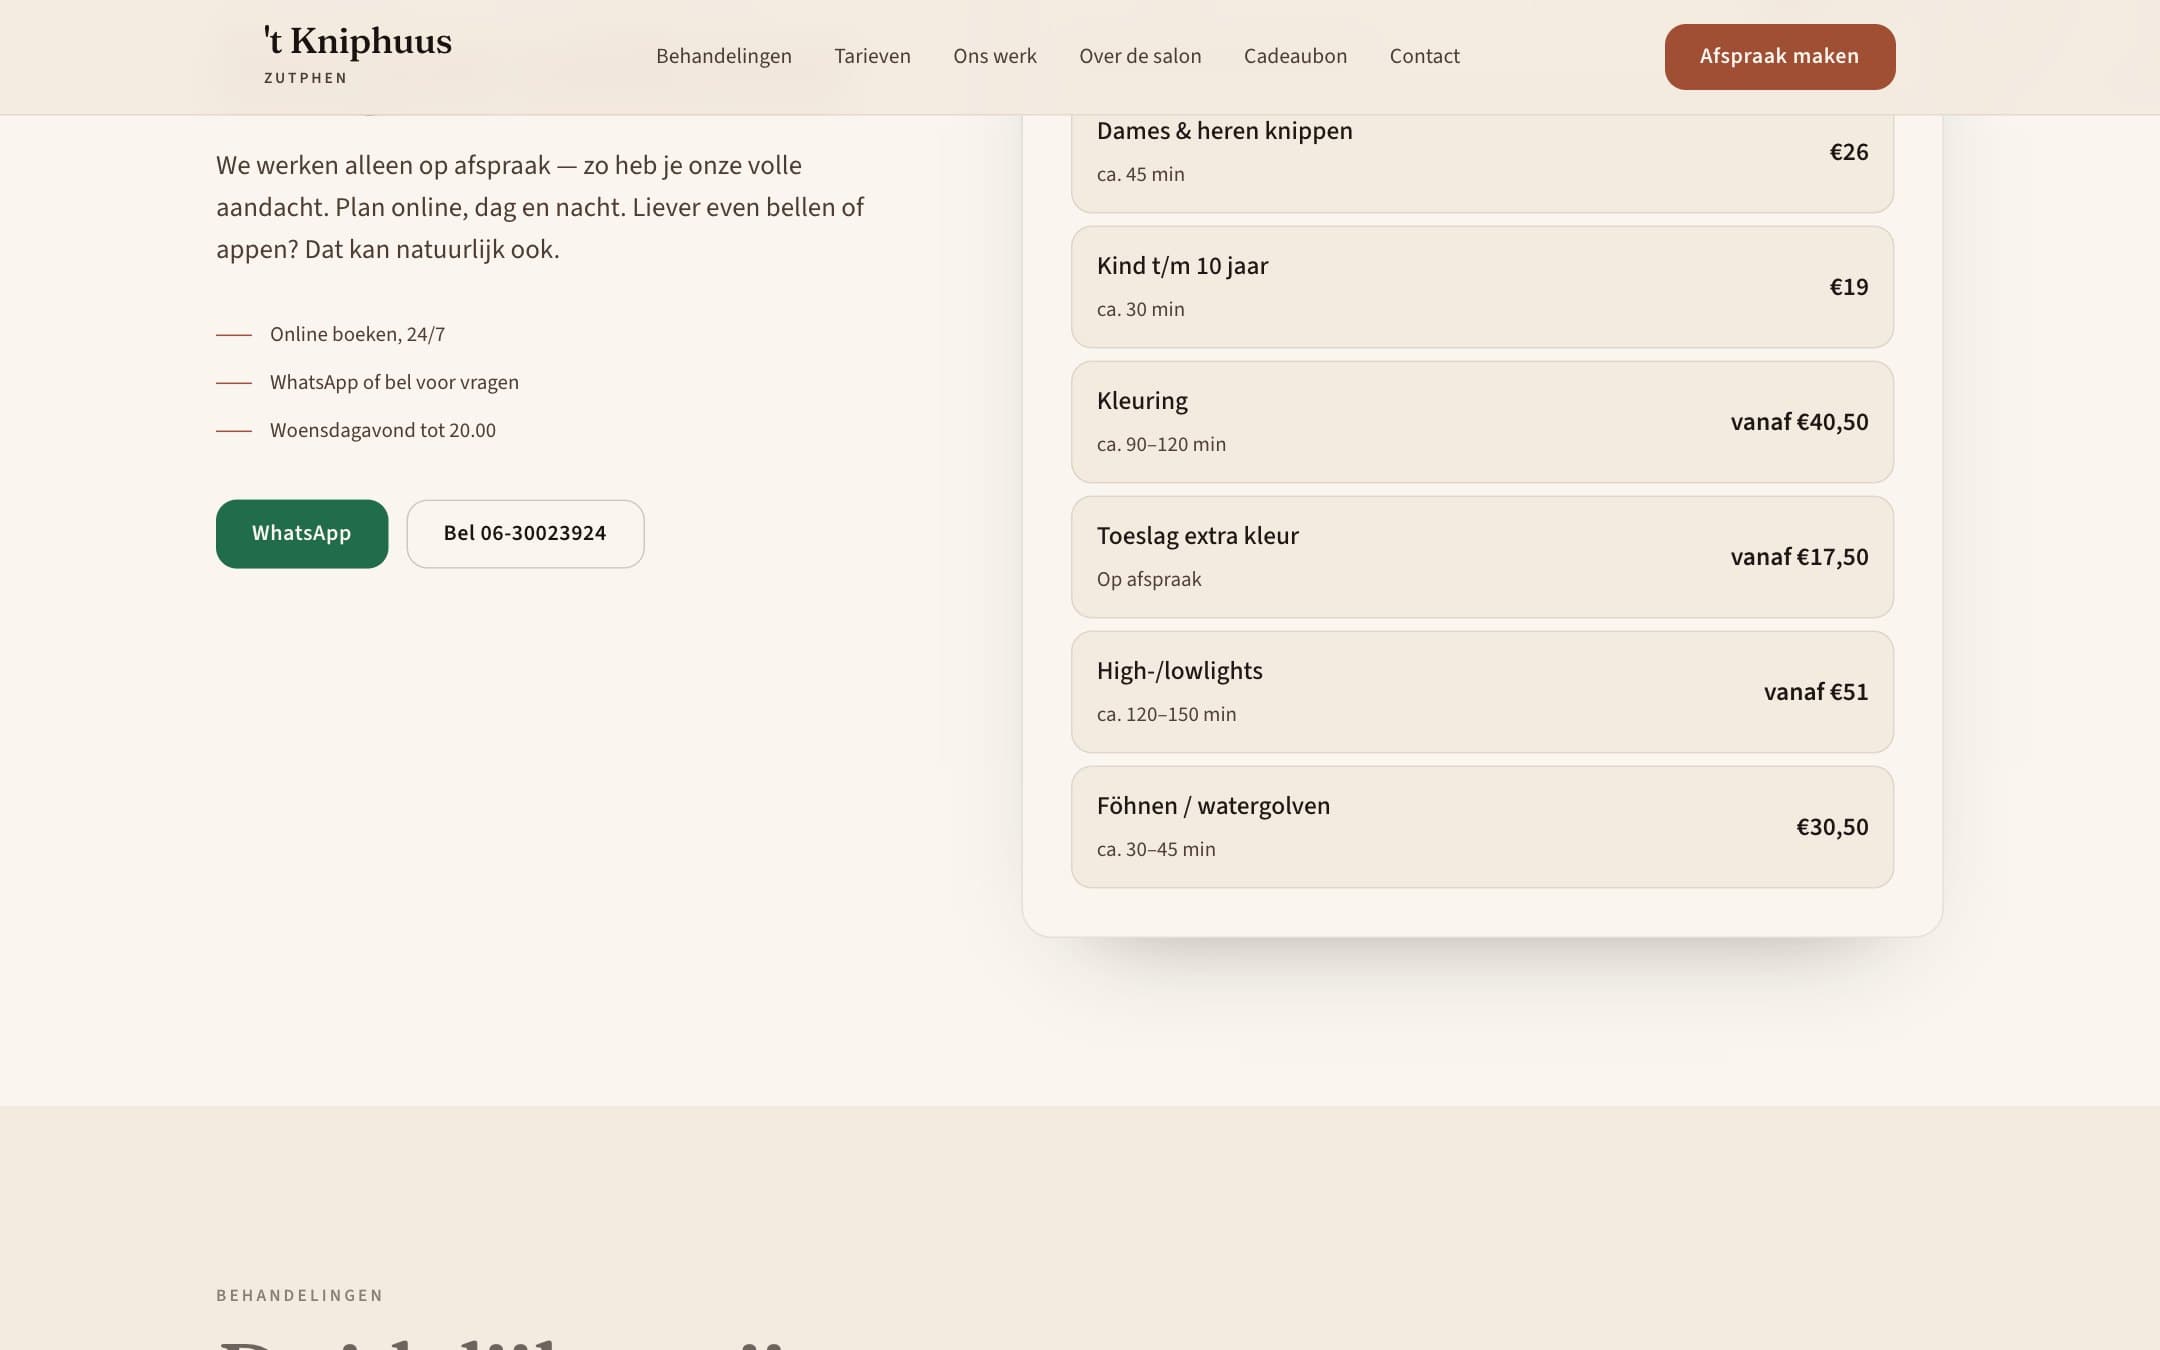Choose the Toeslag extra kleur row
The height and width of the screenshot is (1350, 2160).
coord(1482,557)
